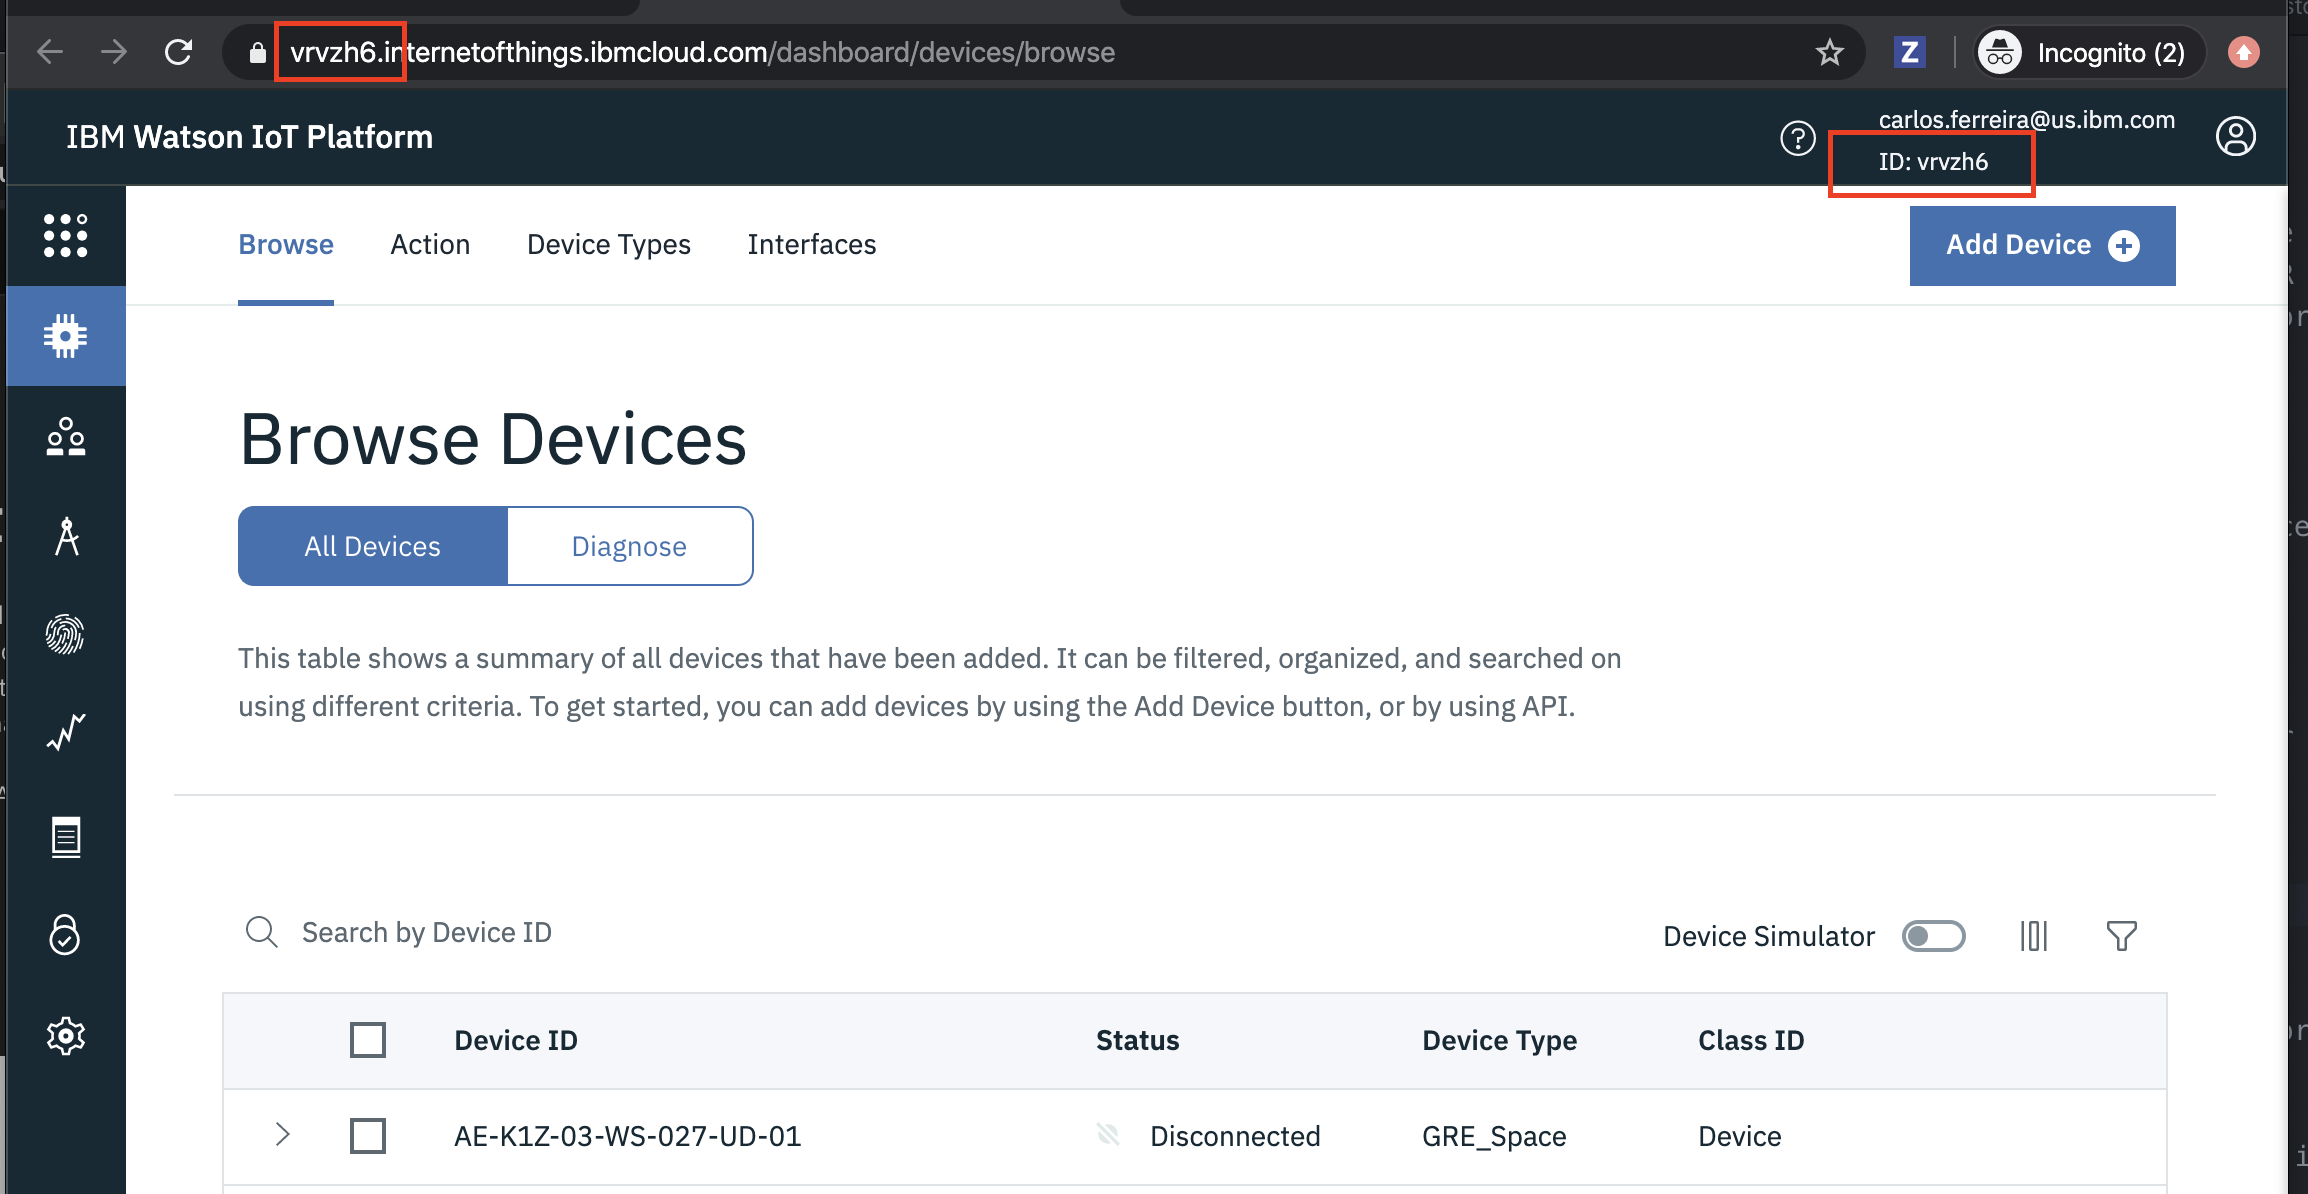Click the table columns configuration icon
Viewport: 2308px width, 1194px height.
2034,936
